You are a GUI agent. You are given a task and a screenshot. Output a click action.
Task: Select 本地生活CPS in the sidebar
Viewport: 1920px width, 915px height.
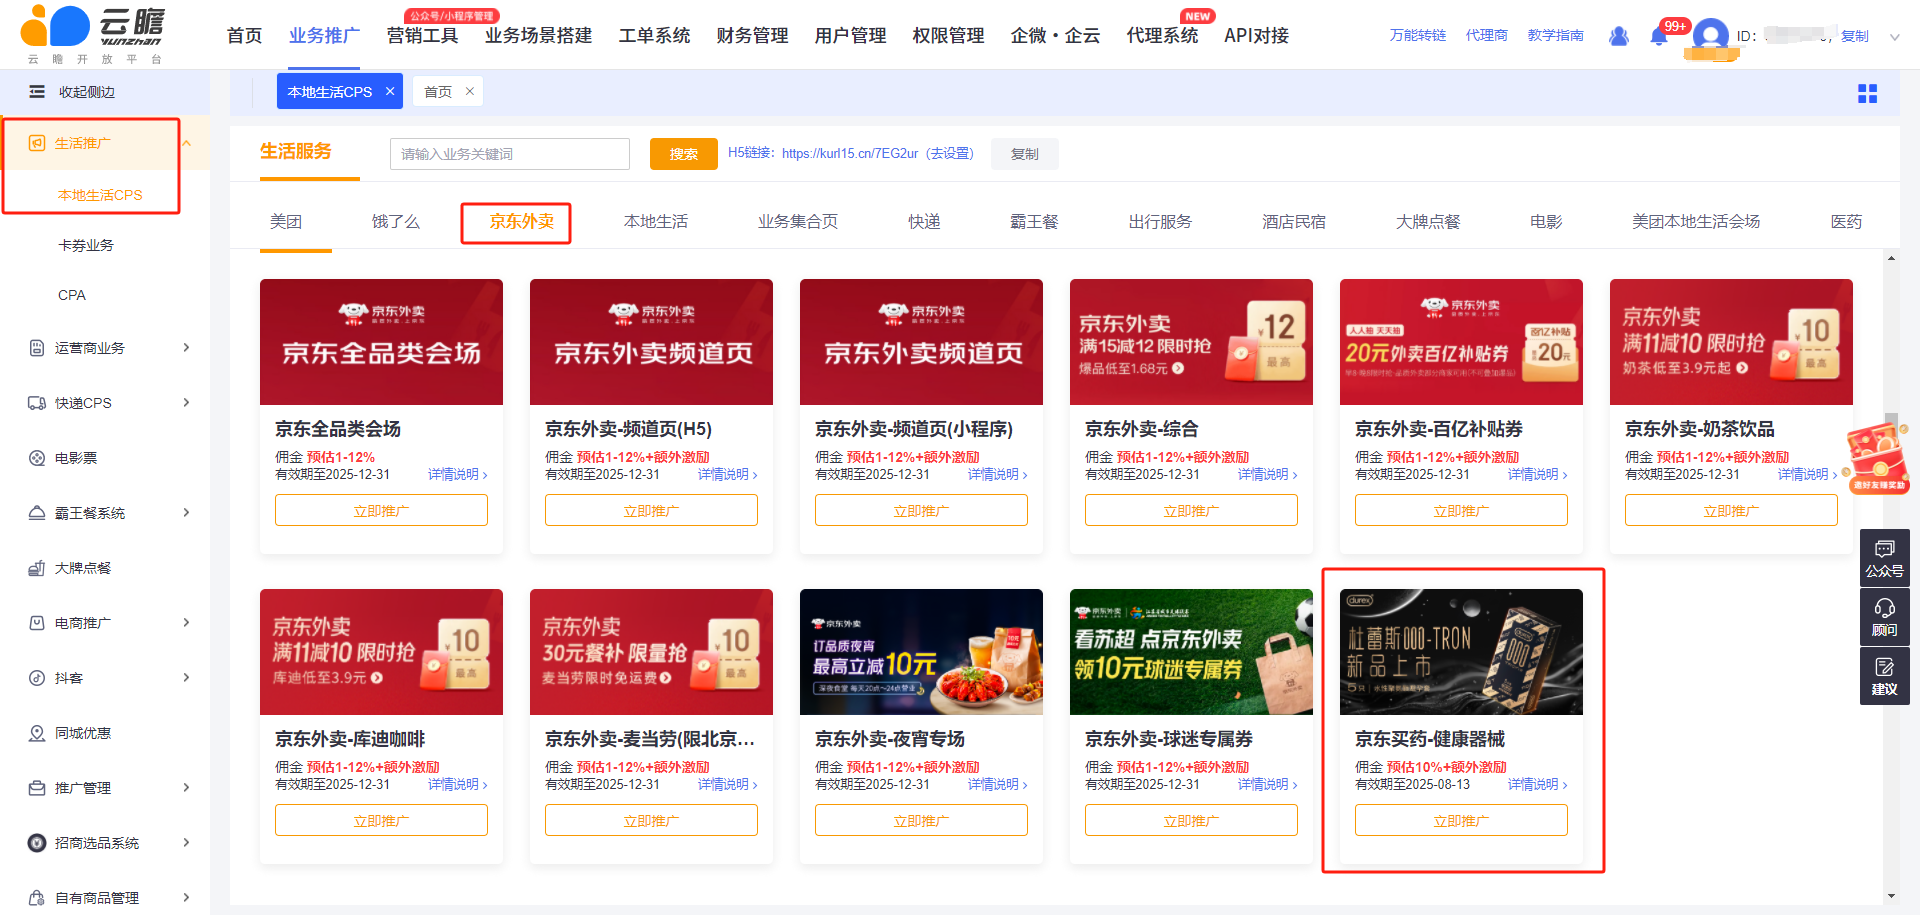pyautogui.click(x=100, y=195)
